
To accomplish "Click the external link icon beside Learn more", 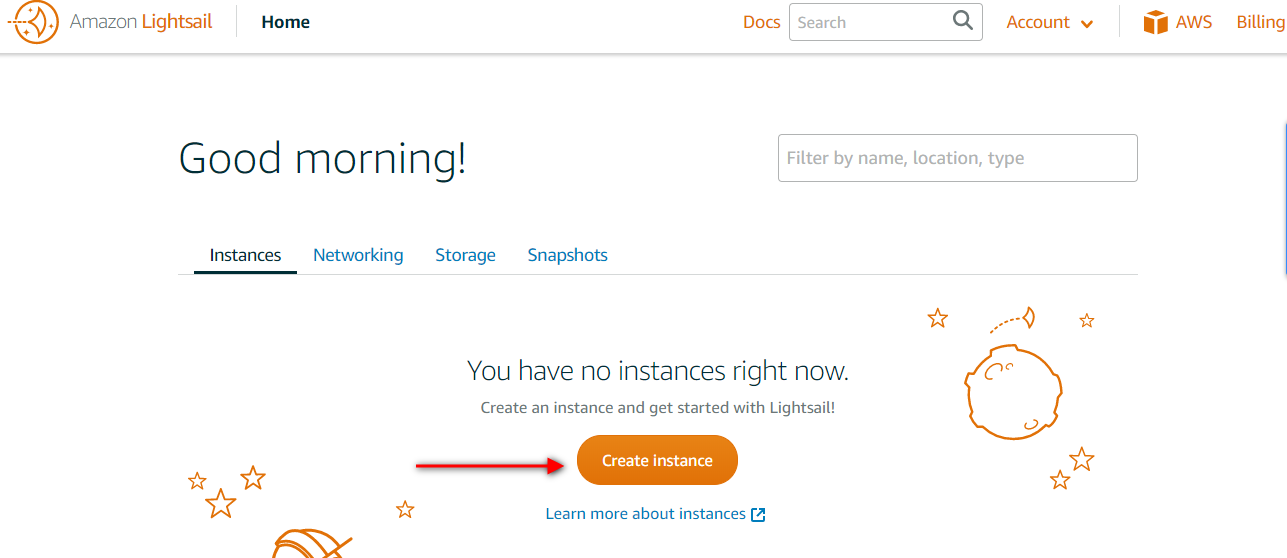I will click(758, 514).
